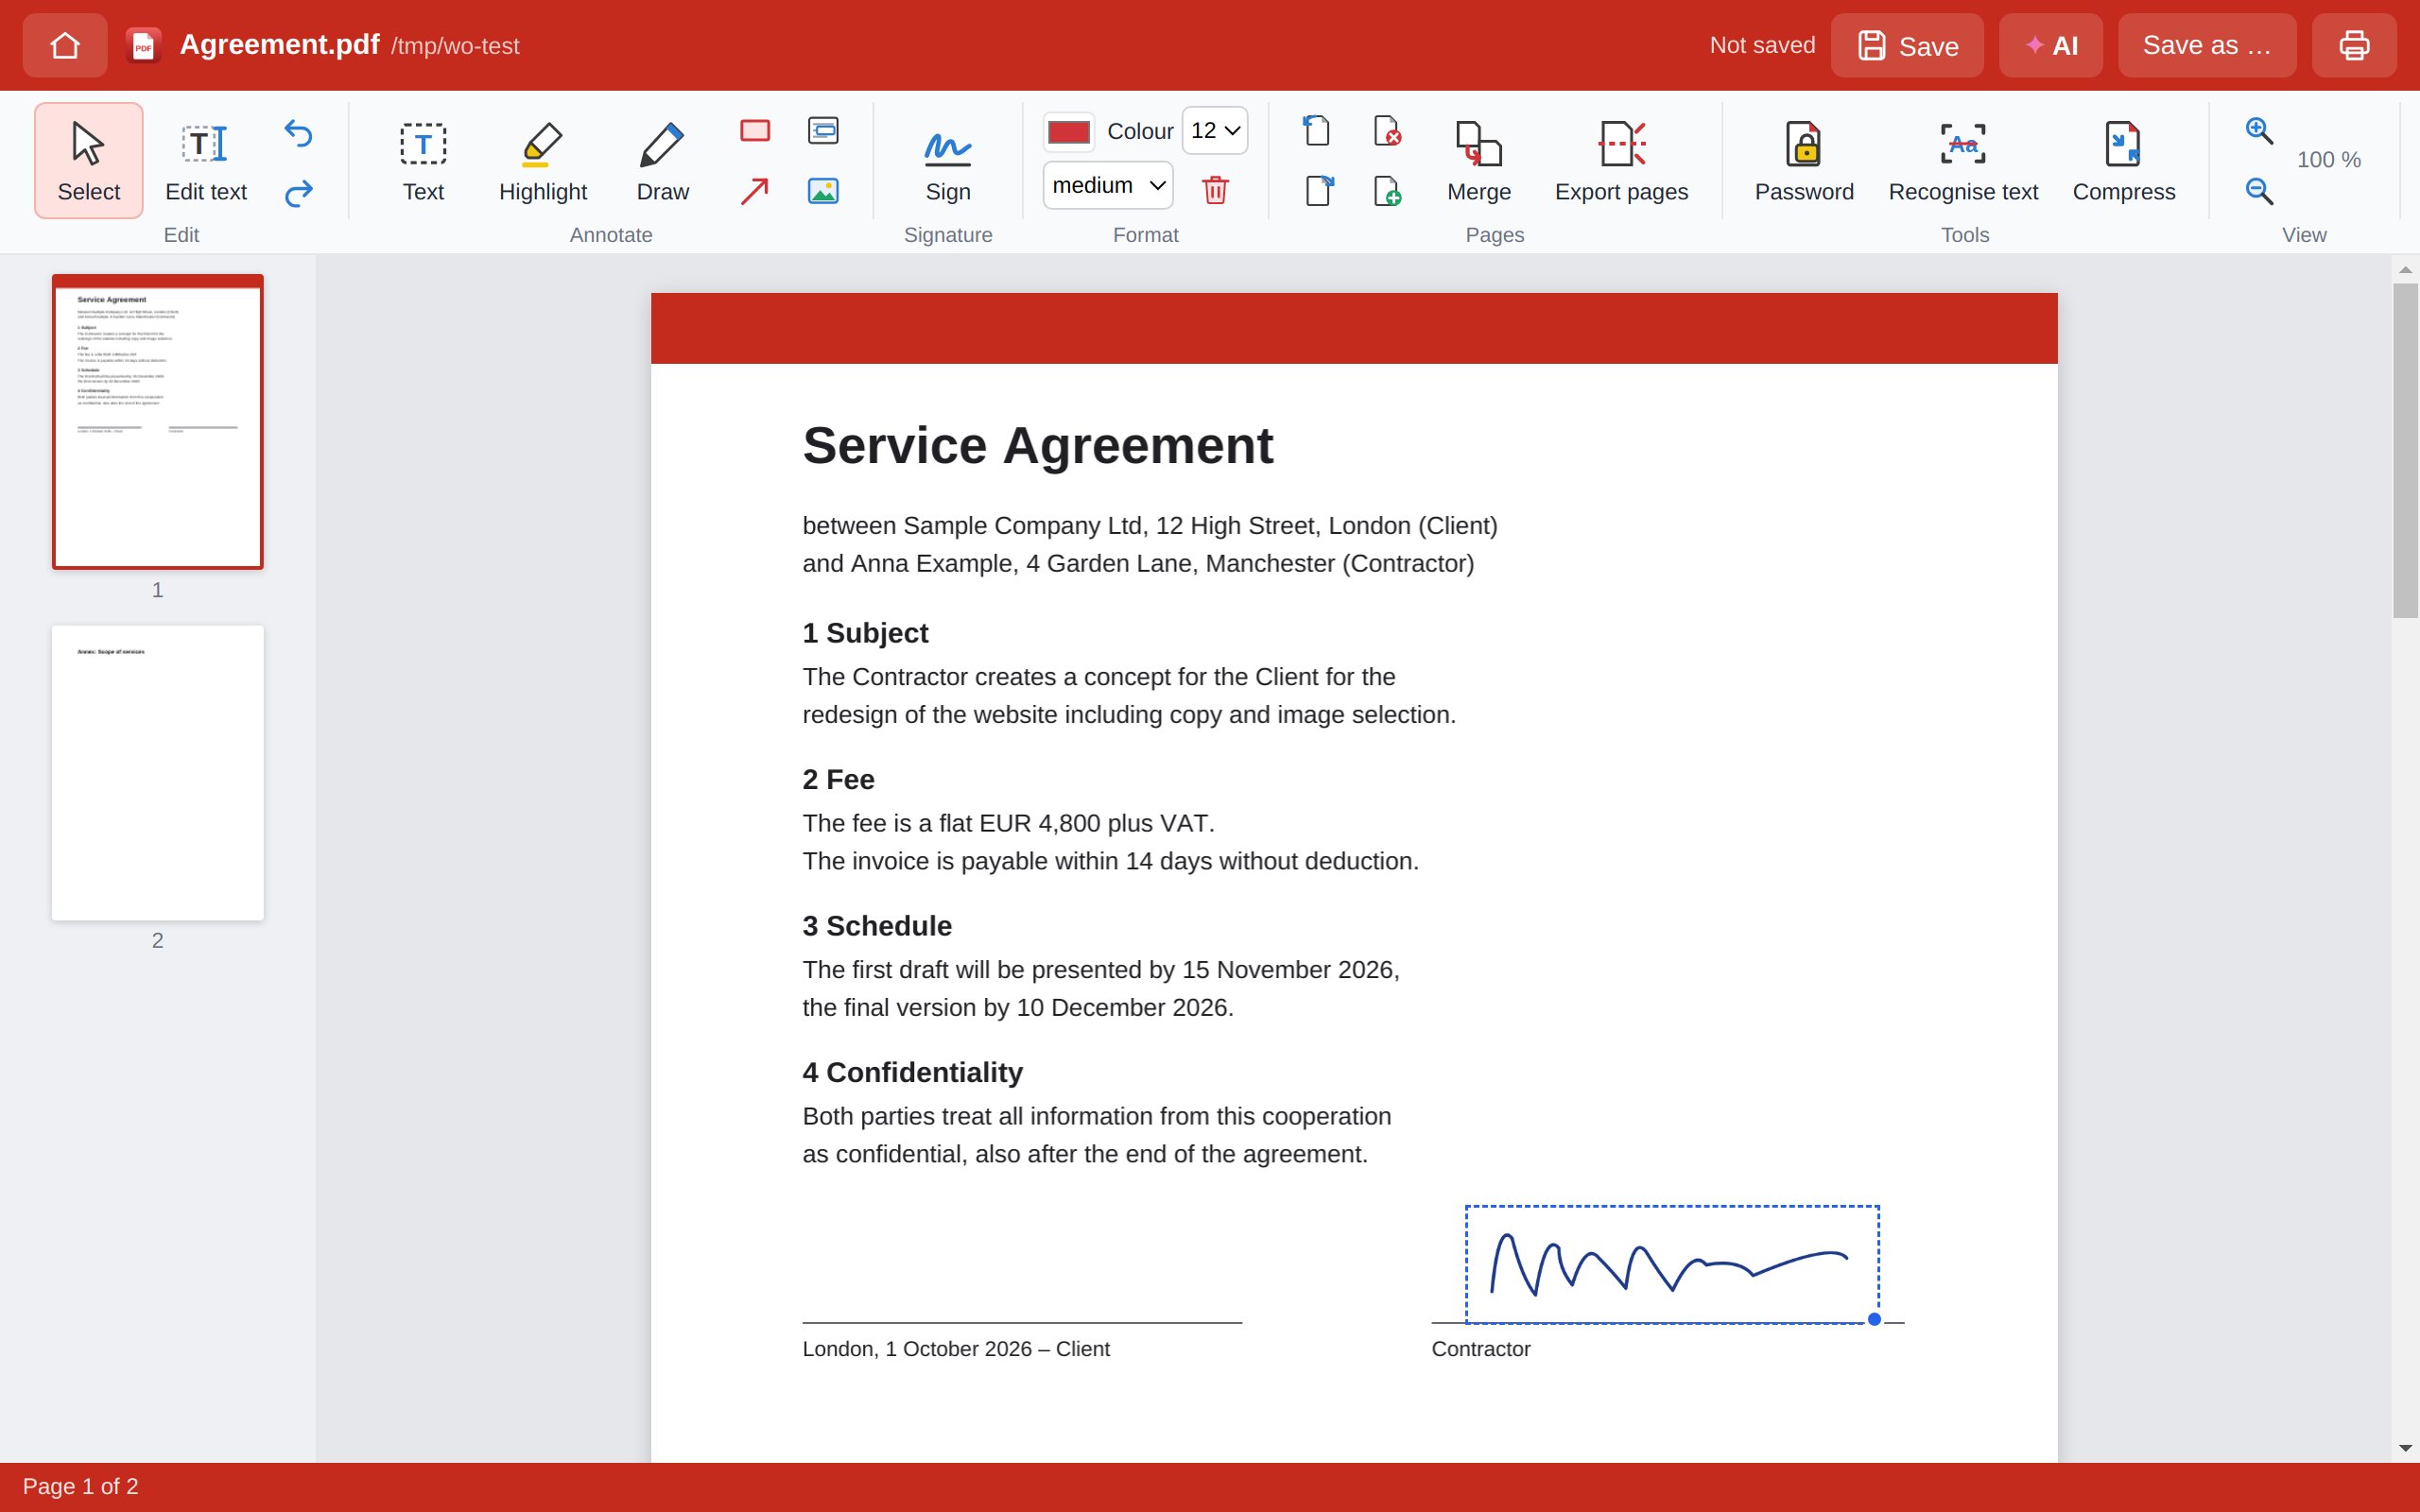2420x1512 pixels.
Task: Click the 'Service Agreement' heading text
Action: pyautogui.click(x=1037, y=445)
